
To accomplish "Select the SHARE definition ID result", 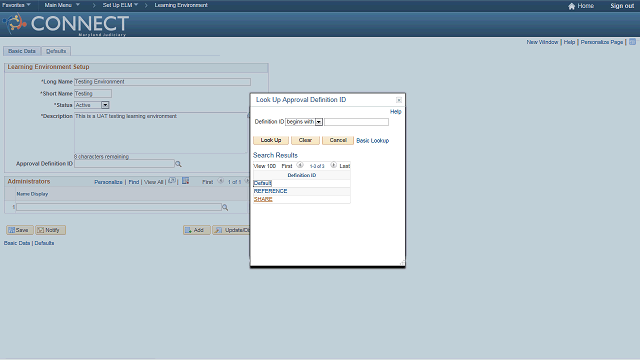I will (x=263, y=199).
